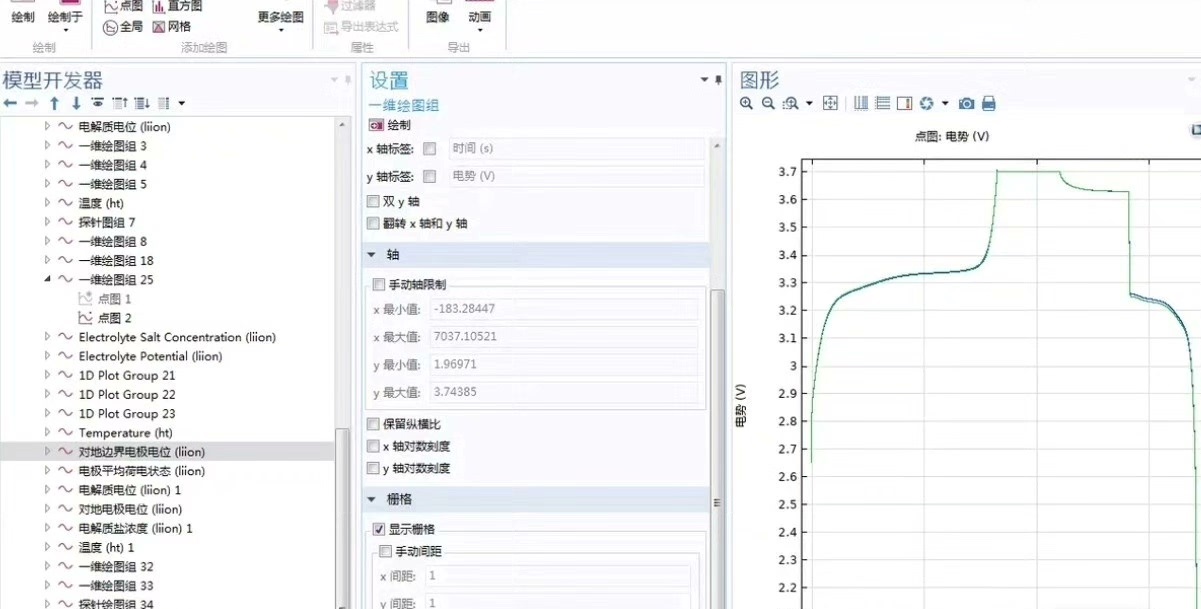Open the 图像 export menu
The height and width of the screenshot is (609, 1201).
(x=436, y=16)
